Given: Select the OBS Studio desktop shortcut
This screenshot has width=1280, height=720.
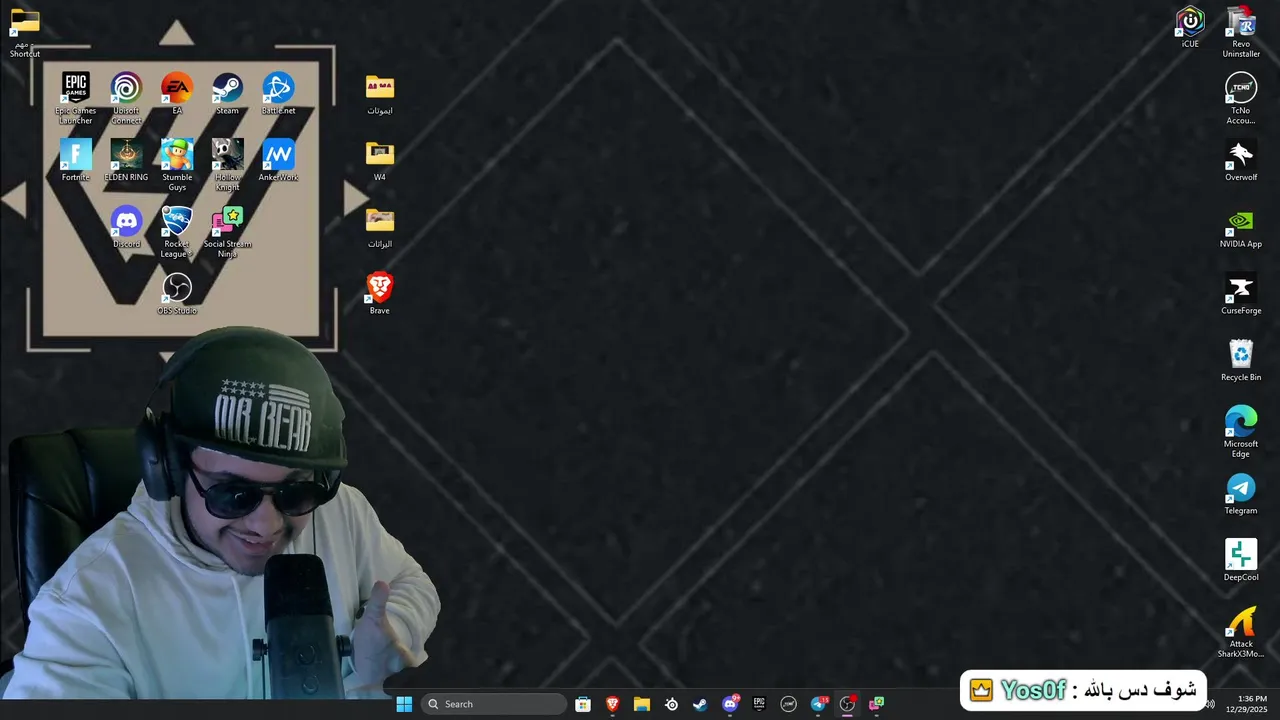Looking at the screenshot, I should (177, 294).
